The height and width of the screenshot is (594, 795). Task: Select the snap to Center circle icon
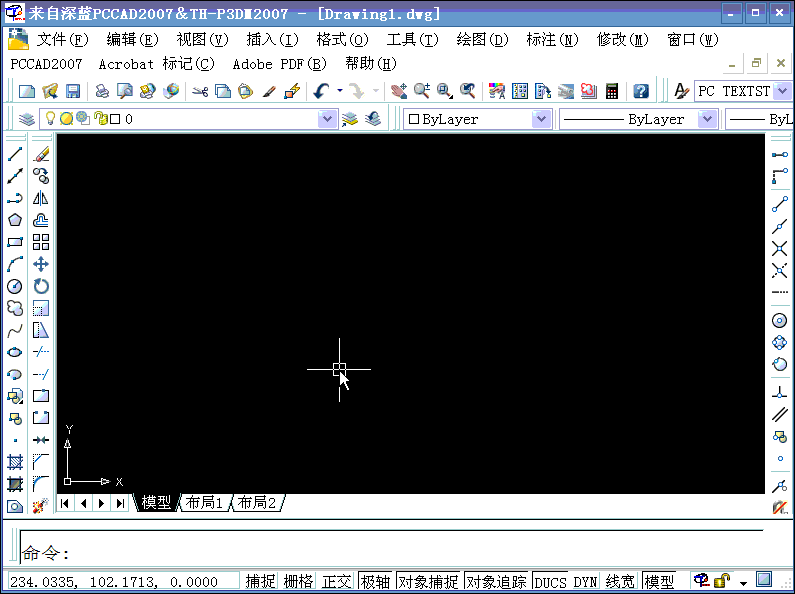780,320
